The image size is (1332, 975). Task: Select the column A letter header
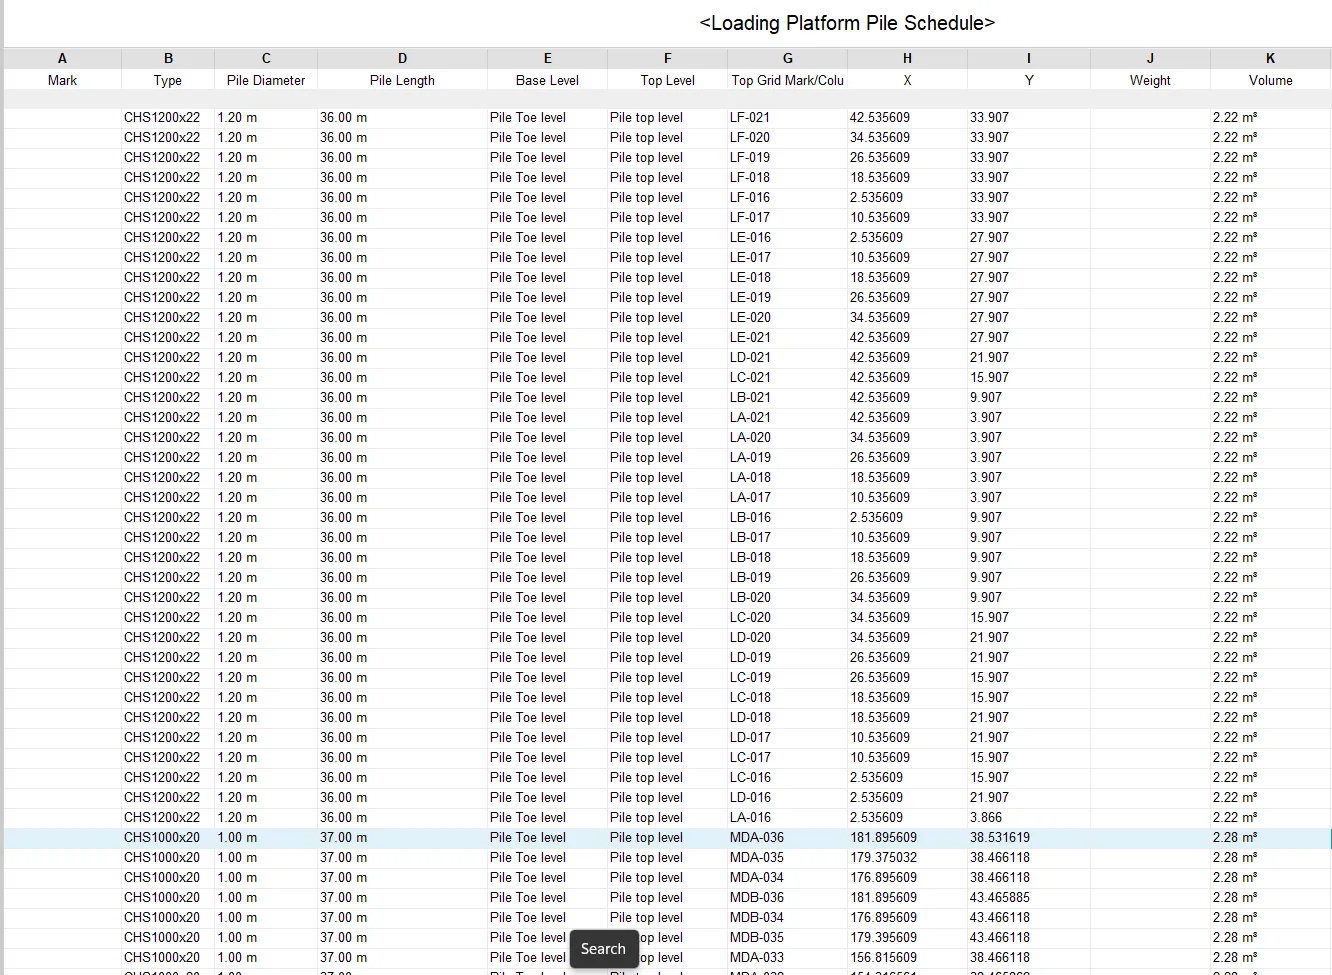pos(62,58)
